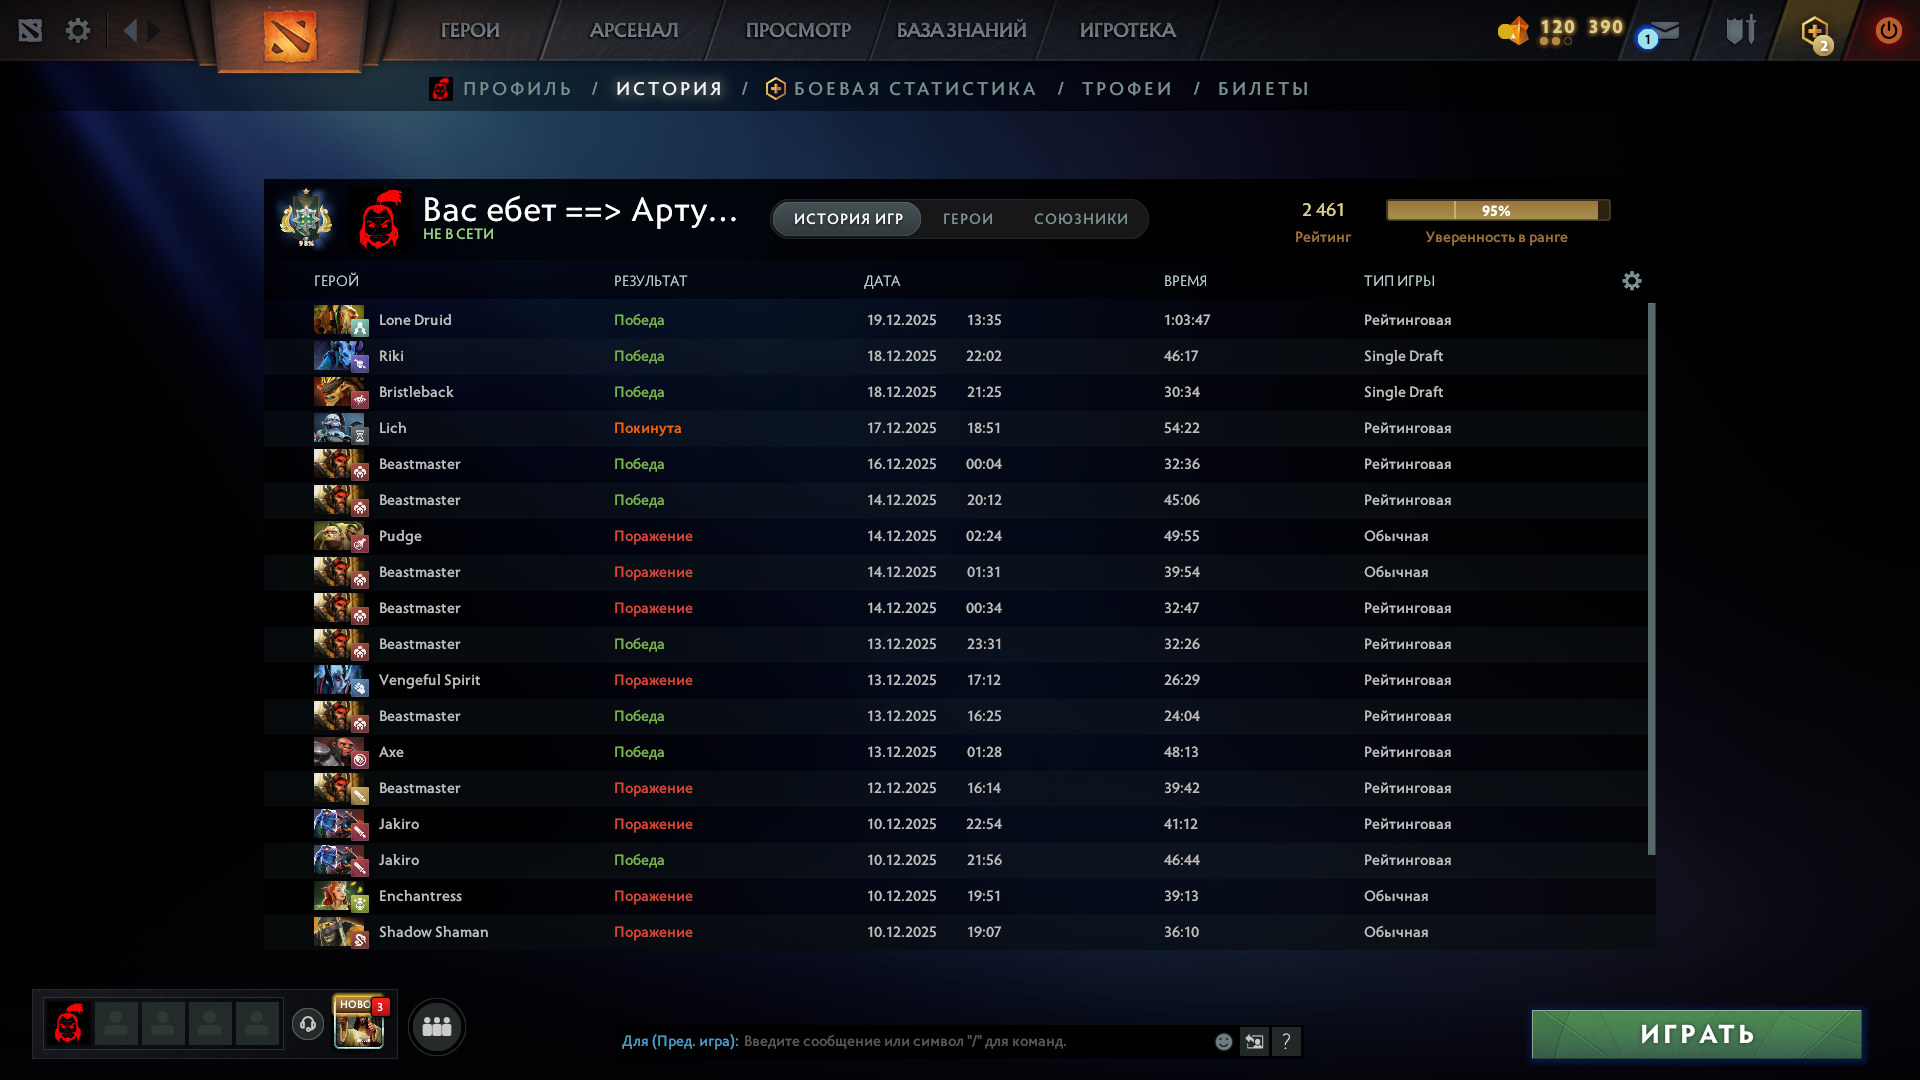Open the ИГРОТЕКА top menu
Image resolution: width=1920 pixels, height=1080 pixels.
tap(1128, 30)
